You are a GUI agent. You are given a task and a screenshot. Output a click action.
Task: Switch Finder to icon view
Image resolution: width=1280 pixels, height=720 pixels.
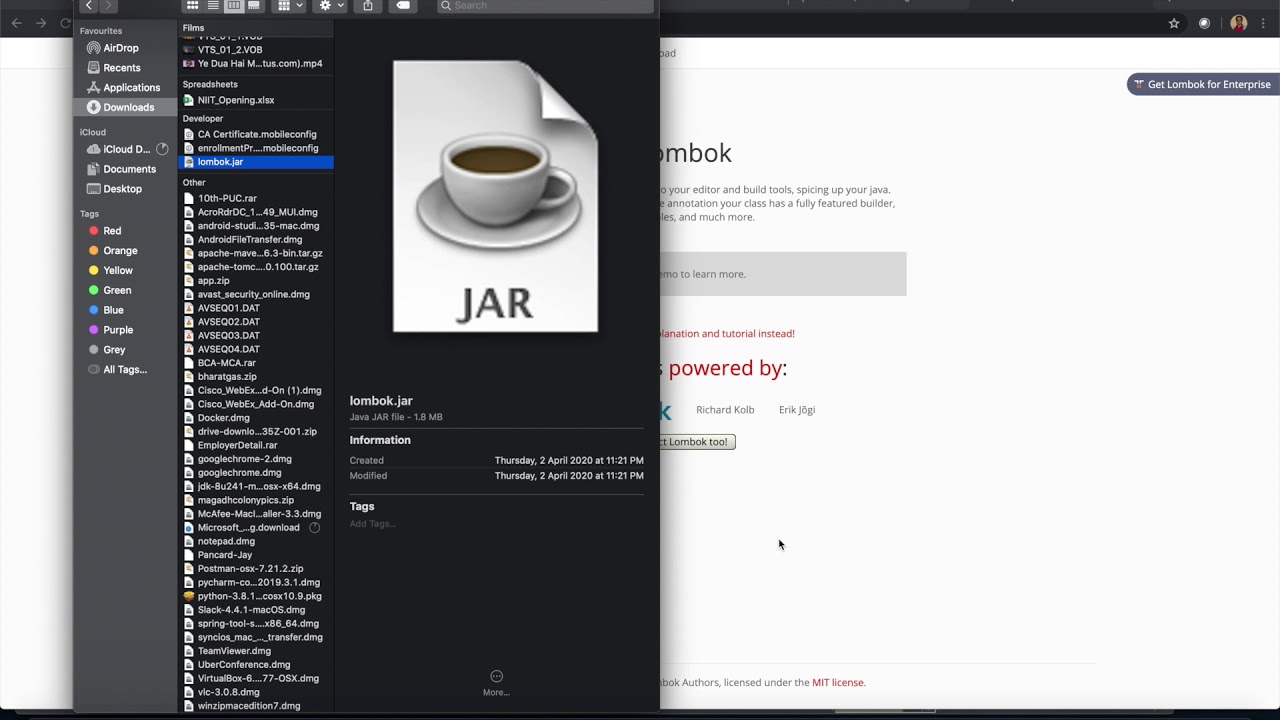tap(193, 6)
